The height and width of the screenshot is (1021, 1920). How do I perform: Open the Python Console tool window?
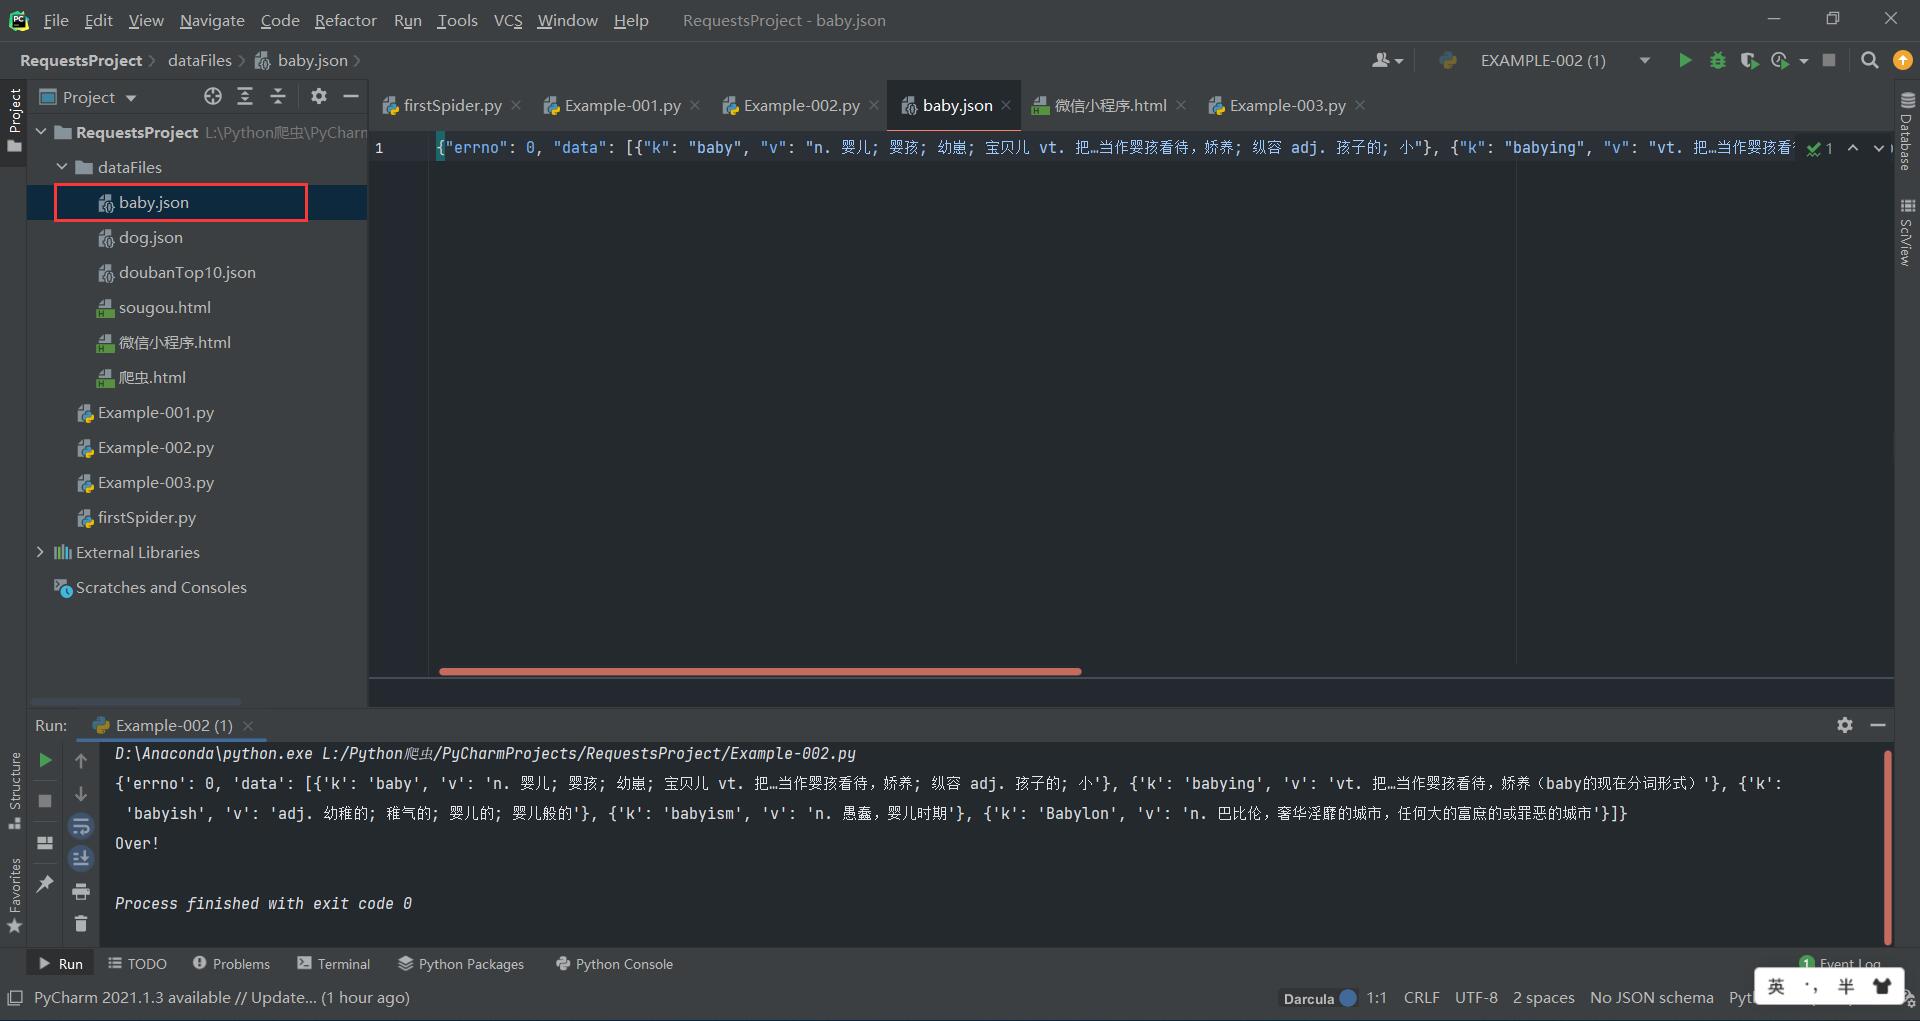[x=614, y=964]
